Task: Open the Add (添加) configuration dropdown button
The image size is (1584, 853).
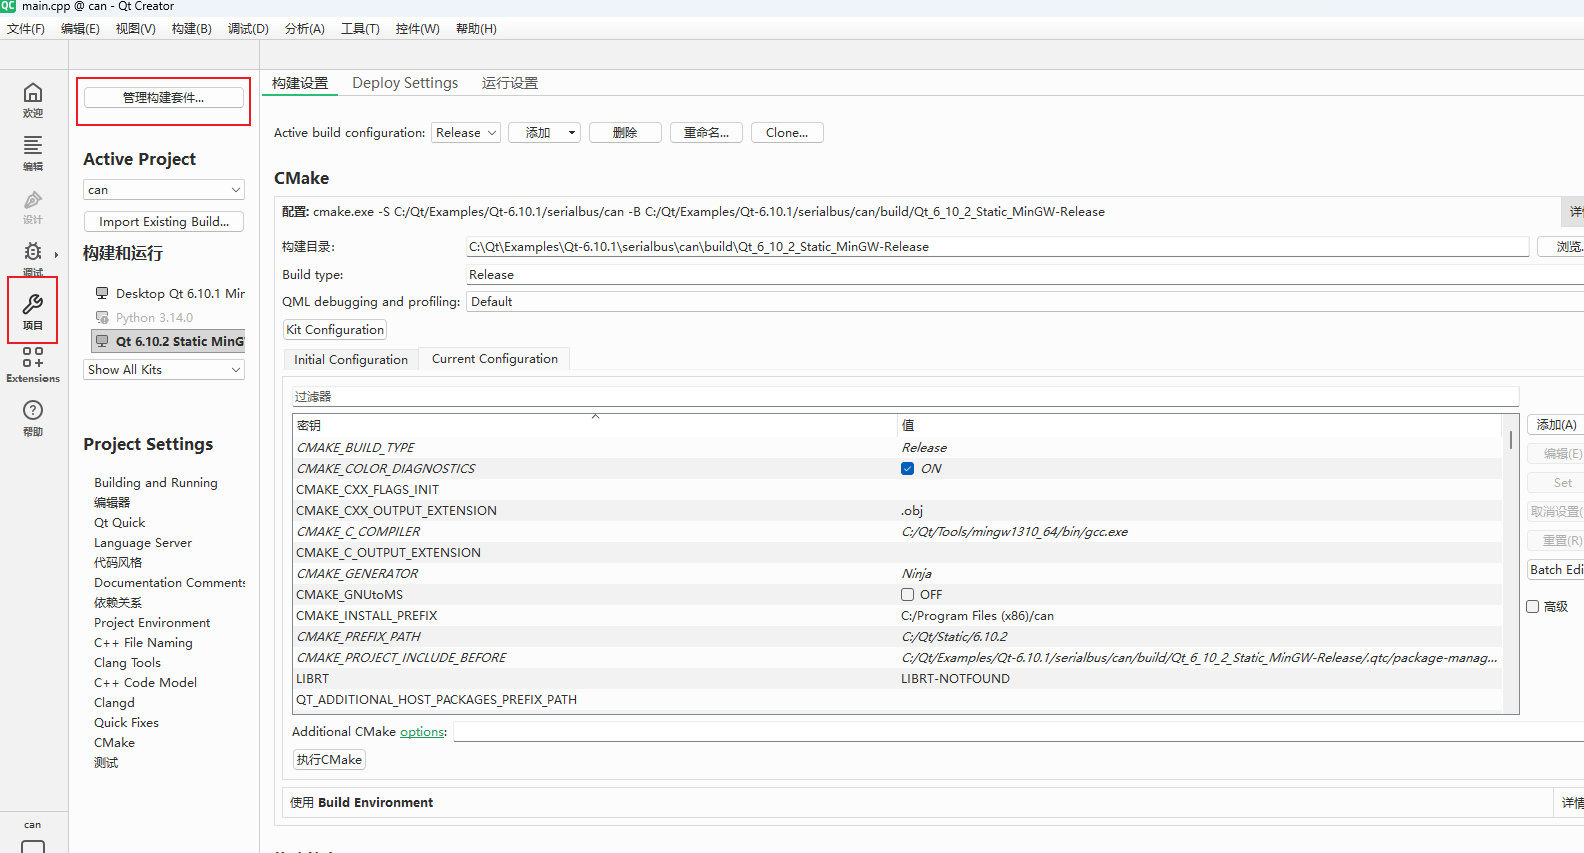Action: [x=544, y=132]
